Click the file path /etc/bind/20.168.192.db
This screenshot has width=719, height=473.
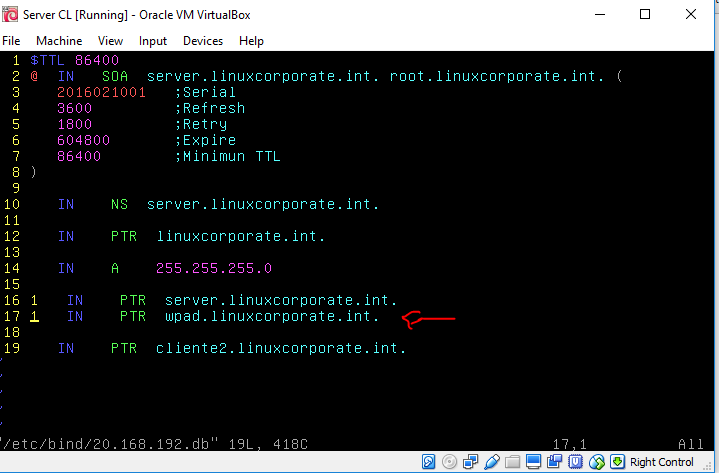coord(105,444)
